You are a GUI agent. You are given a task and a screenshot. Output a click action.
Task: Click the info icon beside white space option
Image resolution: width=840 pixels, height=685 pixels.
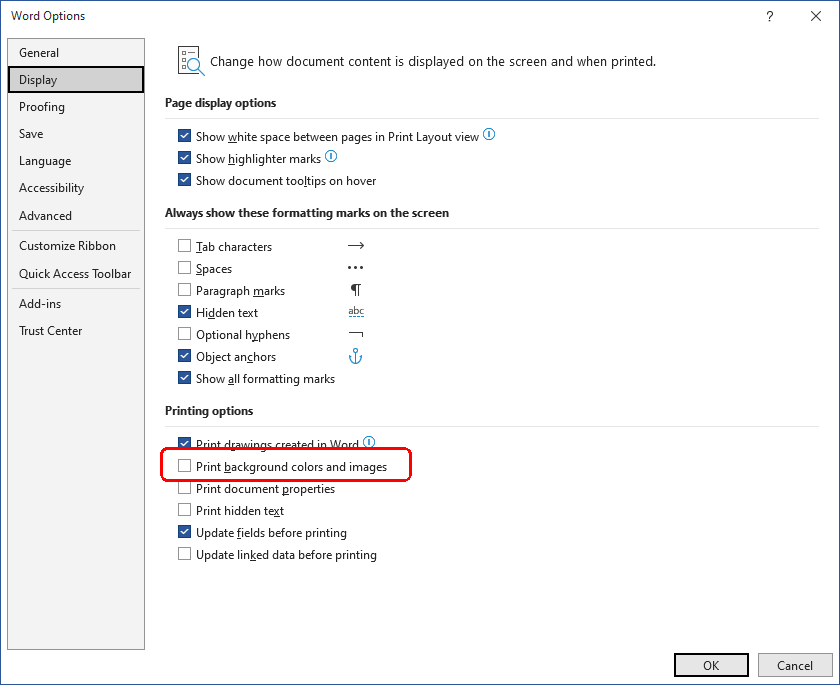489,134
